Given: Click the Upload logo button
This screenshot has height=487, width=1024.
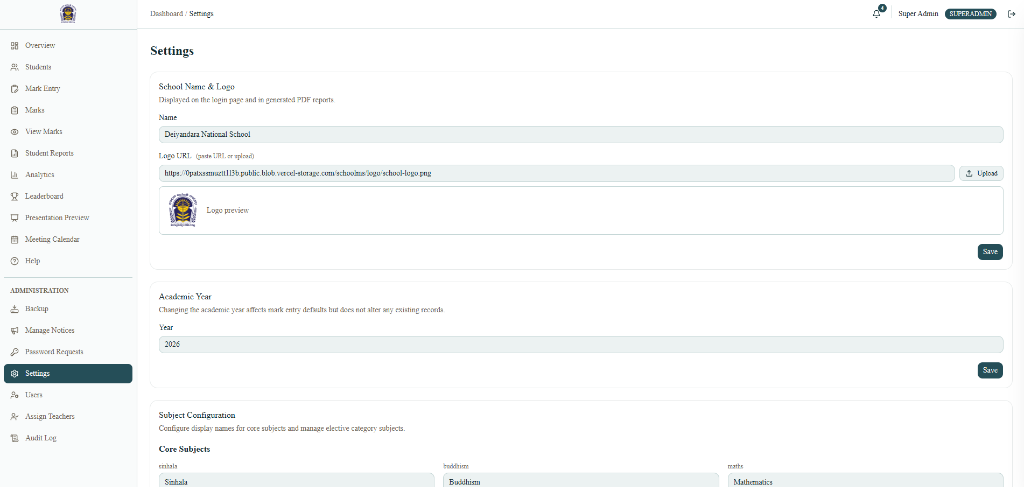Looking at the screenshot, I should tap(981, 174).
